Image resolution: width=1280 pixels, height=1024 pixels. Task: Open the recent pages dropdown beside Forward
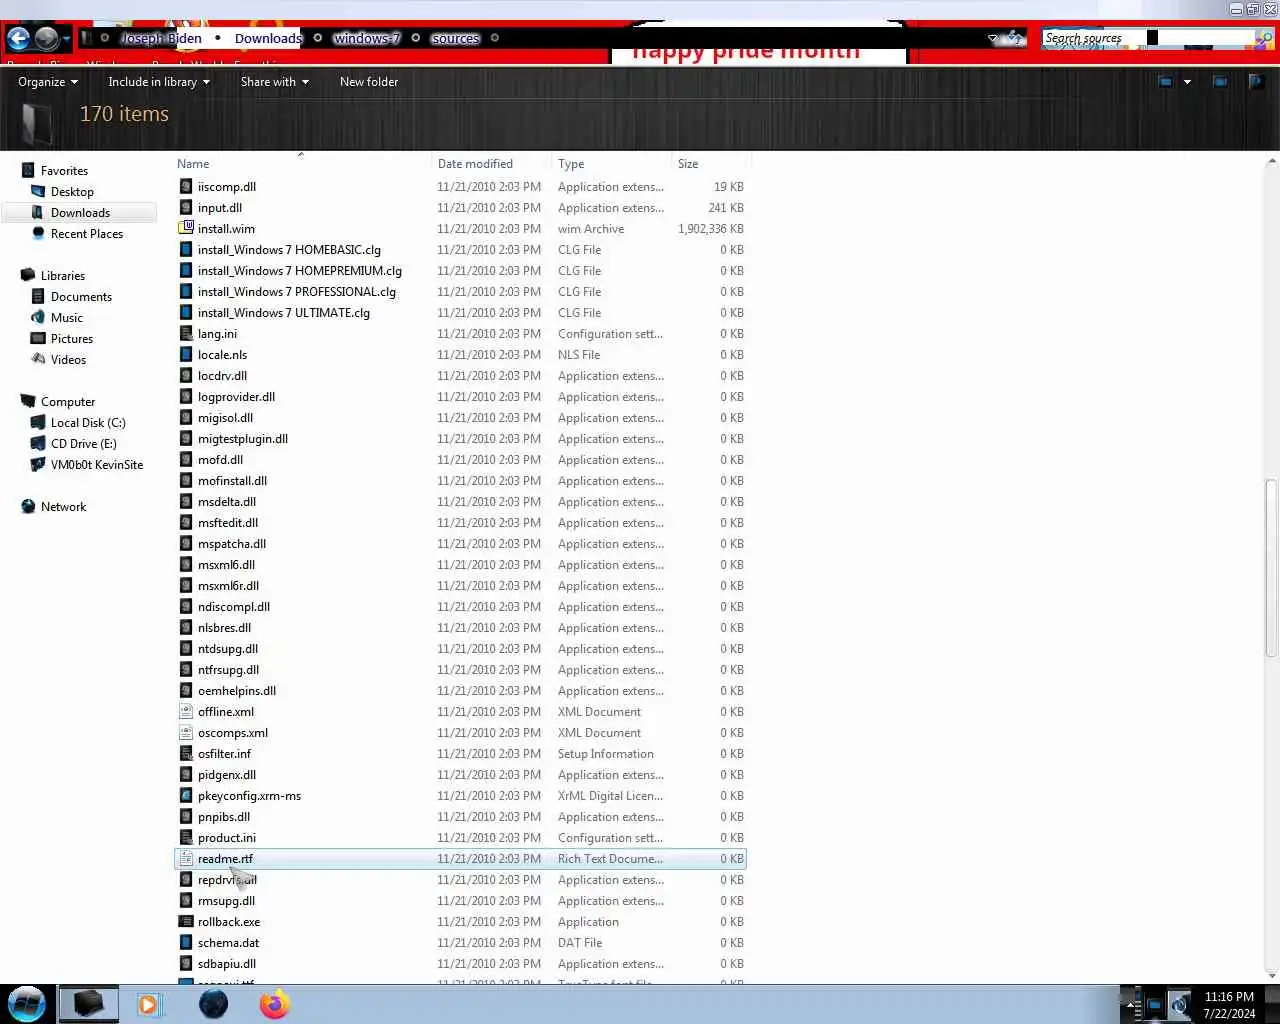[66, 40]
